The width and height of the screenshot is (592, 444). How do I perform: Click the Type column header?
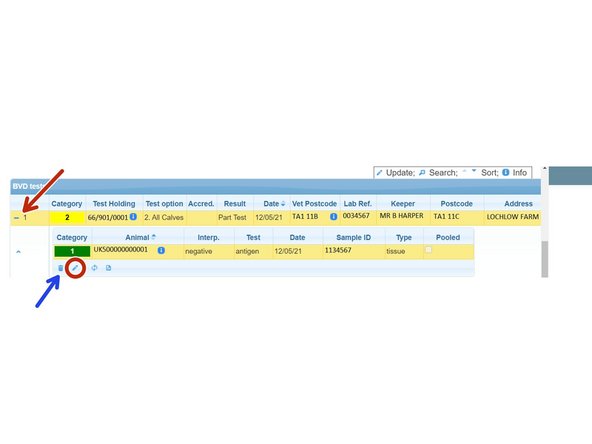pos(404,237)
